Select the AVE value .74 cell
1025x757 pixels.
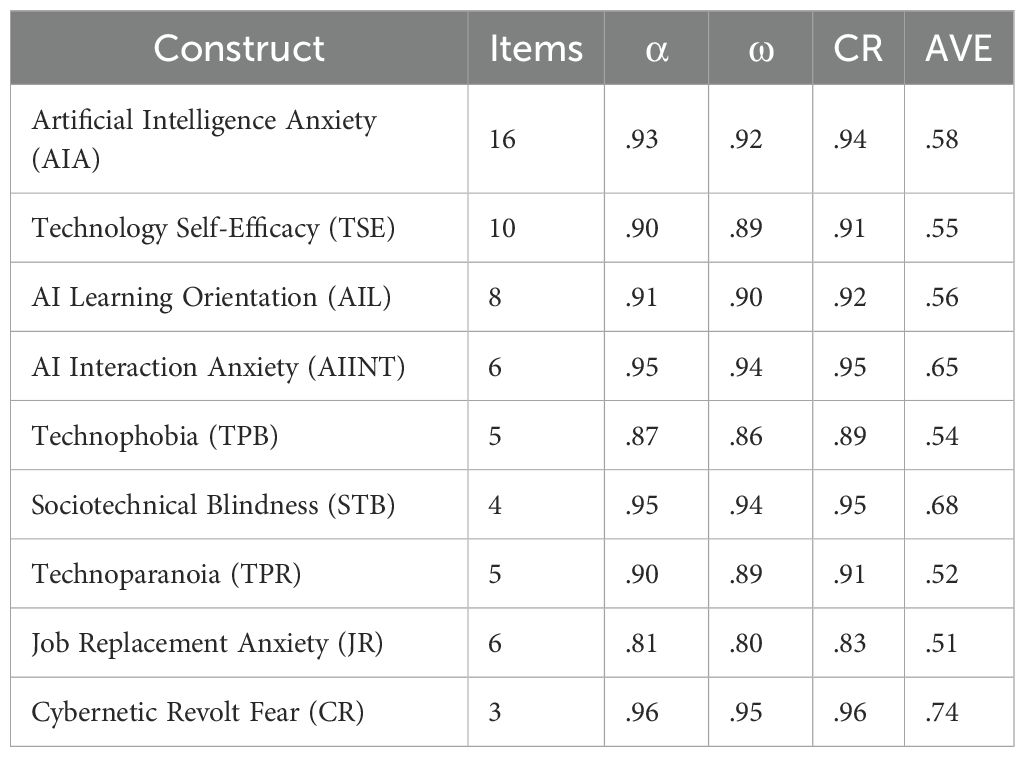[943, 712]
